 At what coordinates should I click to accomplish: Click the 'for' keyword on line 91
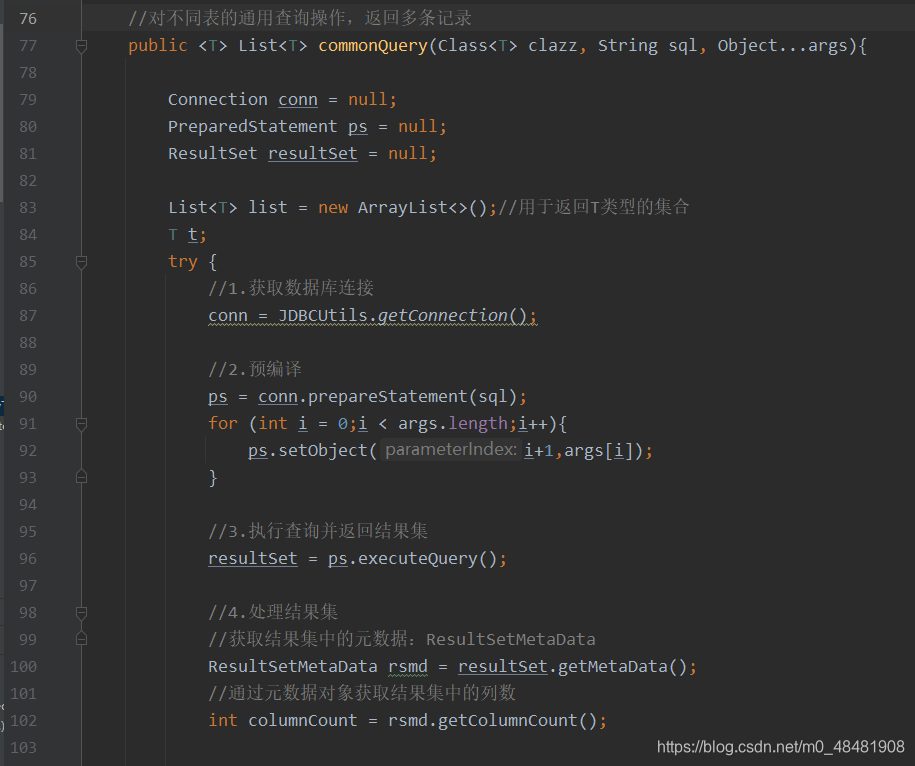[223, 423]
